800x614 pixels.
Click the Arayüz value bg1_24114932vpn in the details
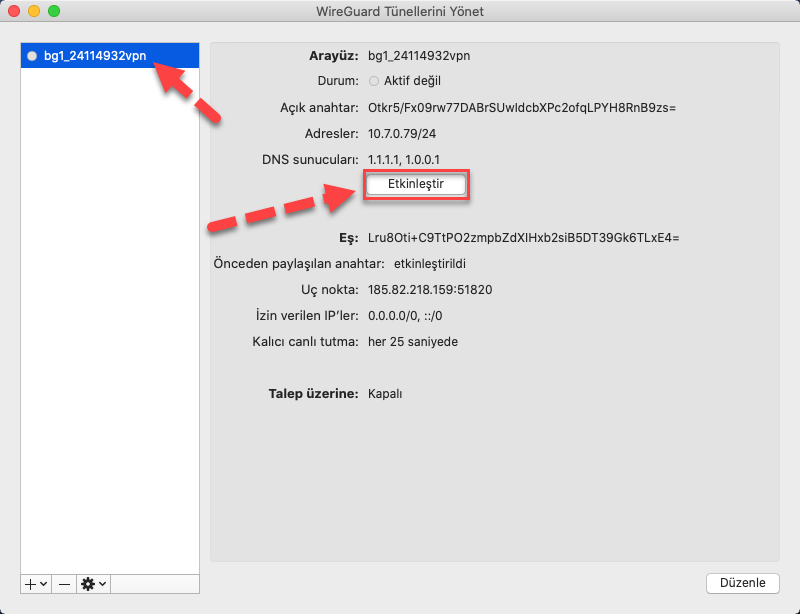[419, 56]
